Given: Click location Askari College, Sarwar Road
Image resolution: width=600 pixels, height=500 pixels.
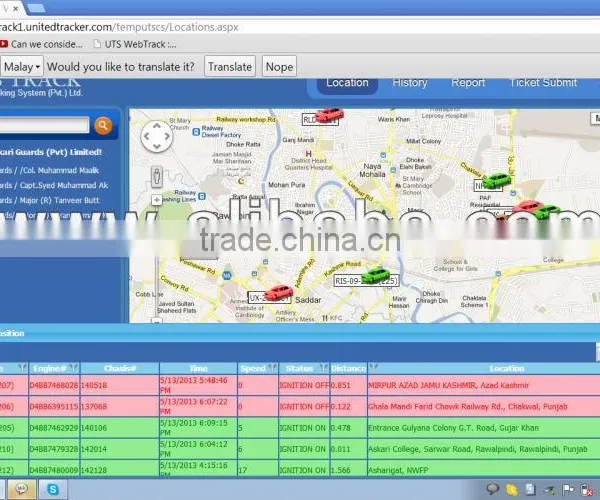Looking at the screenshot, I should (478, 449).
